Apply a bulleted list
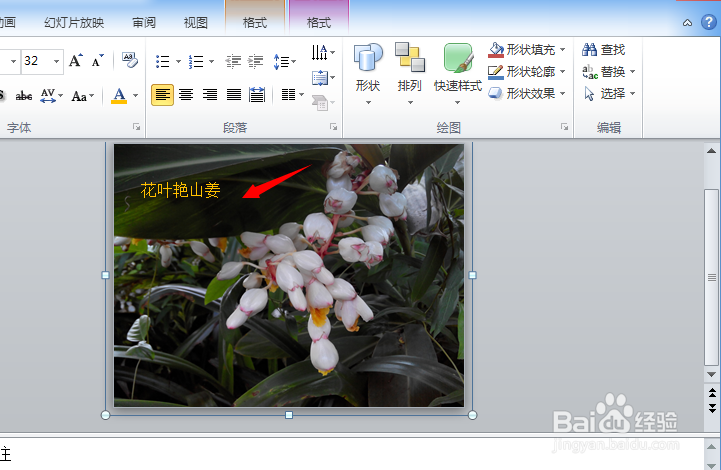 tap(162, 61)
